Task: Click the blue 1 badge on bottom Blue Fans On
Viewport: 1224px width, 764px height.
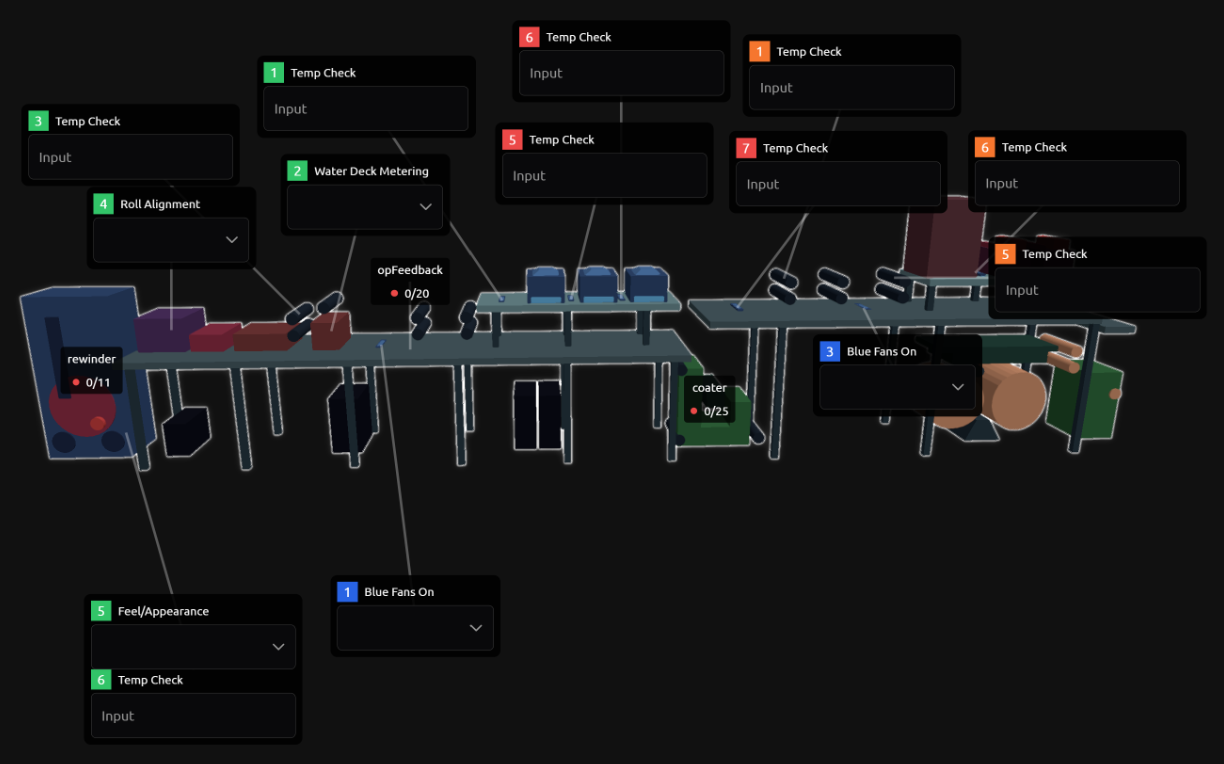Action: [347, 591]
